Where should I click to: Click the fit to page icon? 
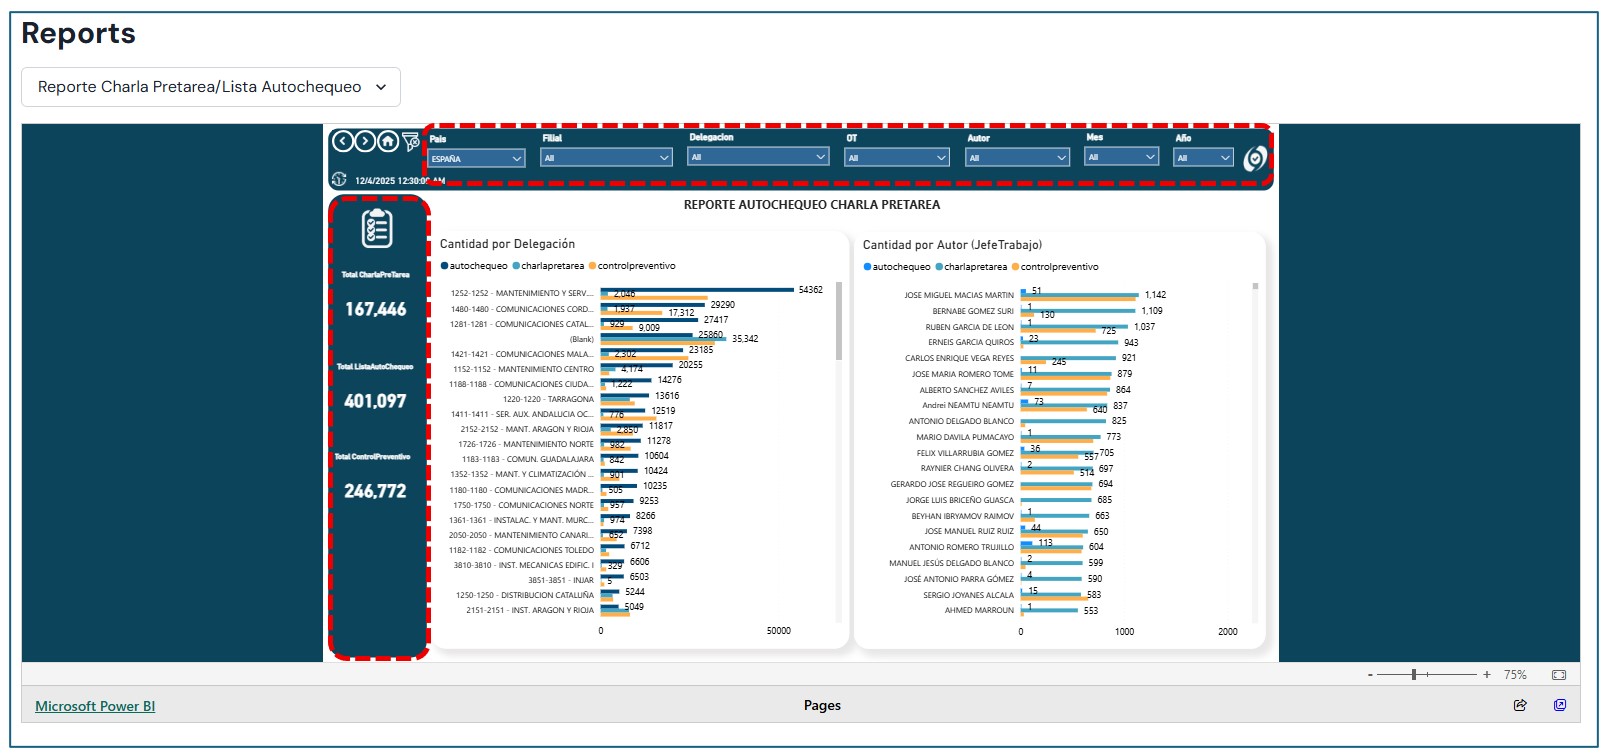tap(1558, 675)
